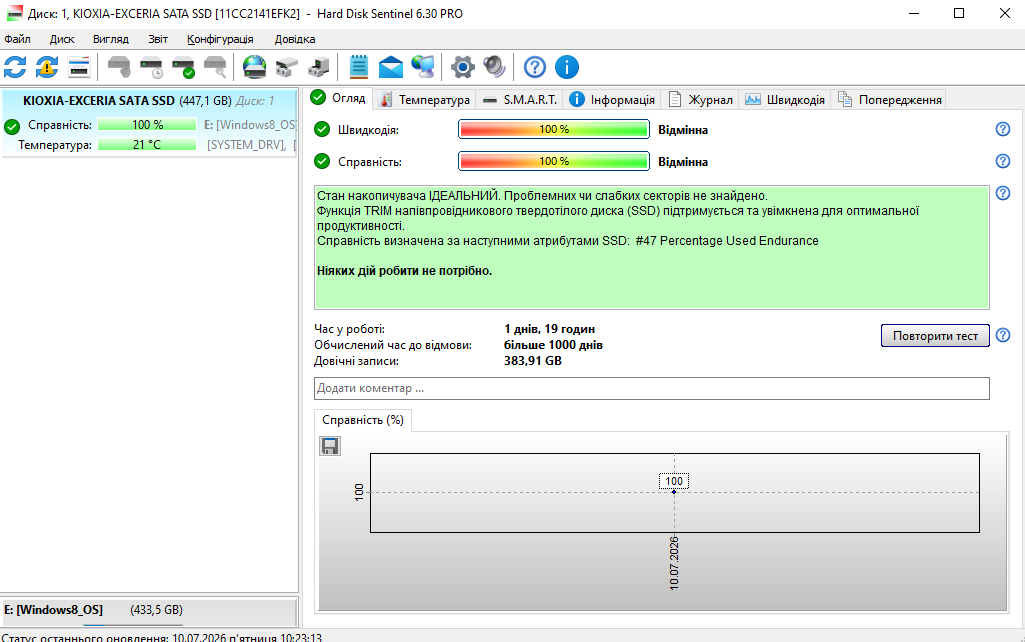This screenshot has width=1025, height=642.
Task: Click the disk with clock toolbar icon
Action: [151, 67]
